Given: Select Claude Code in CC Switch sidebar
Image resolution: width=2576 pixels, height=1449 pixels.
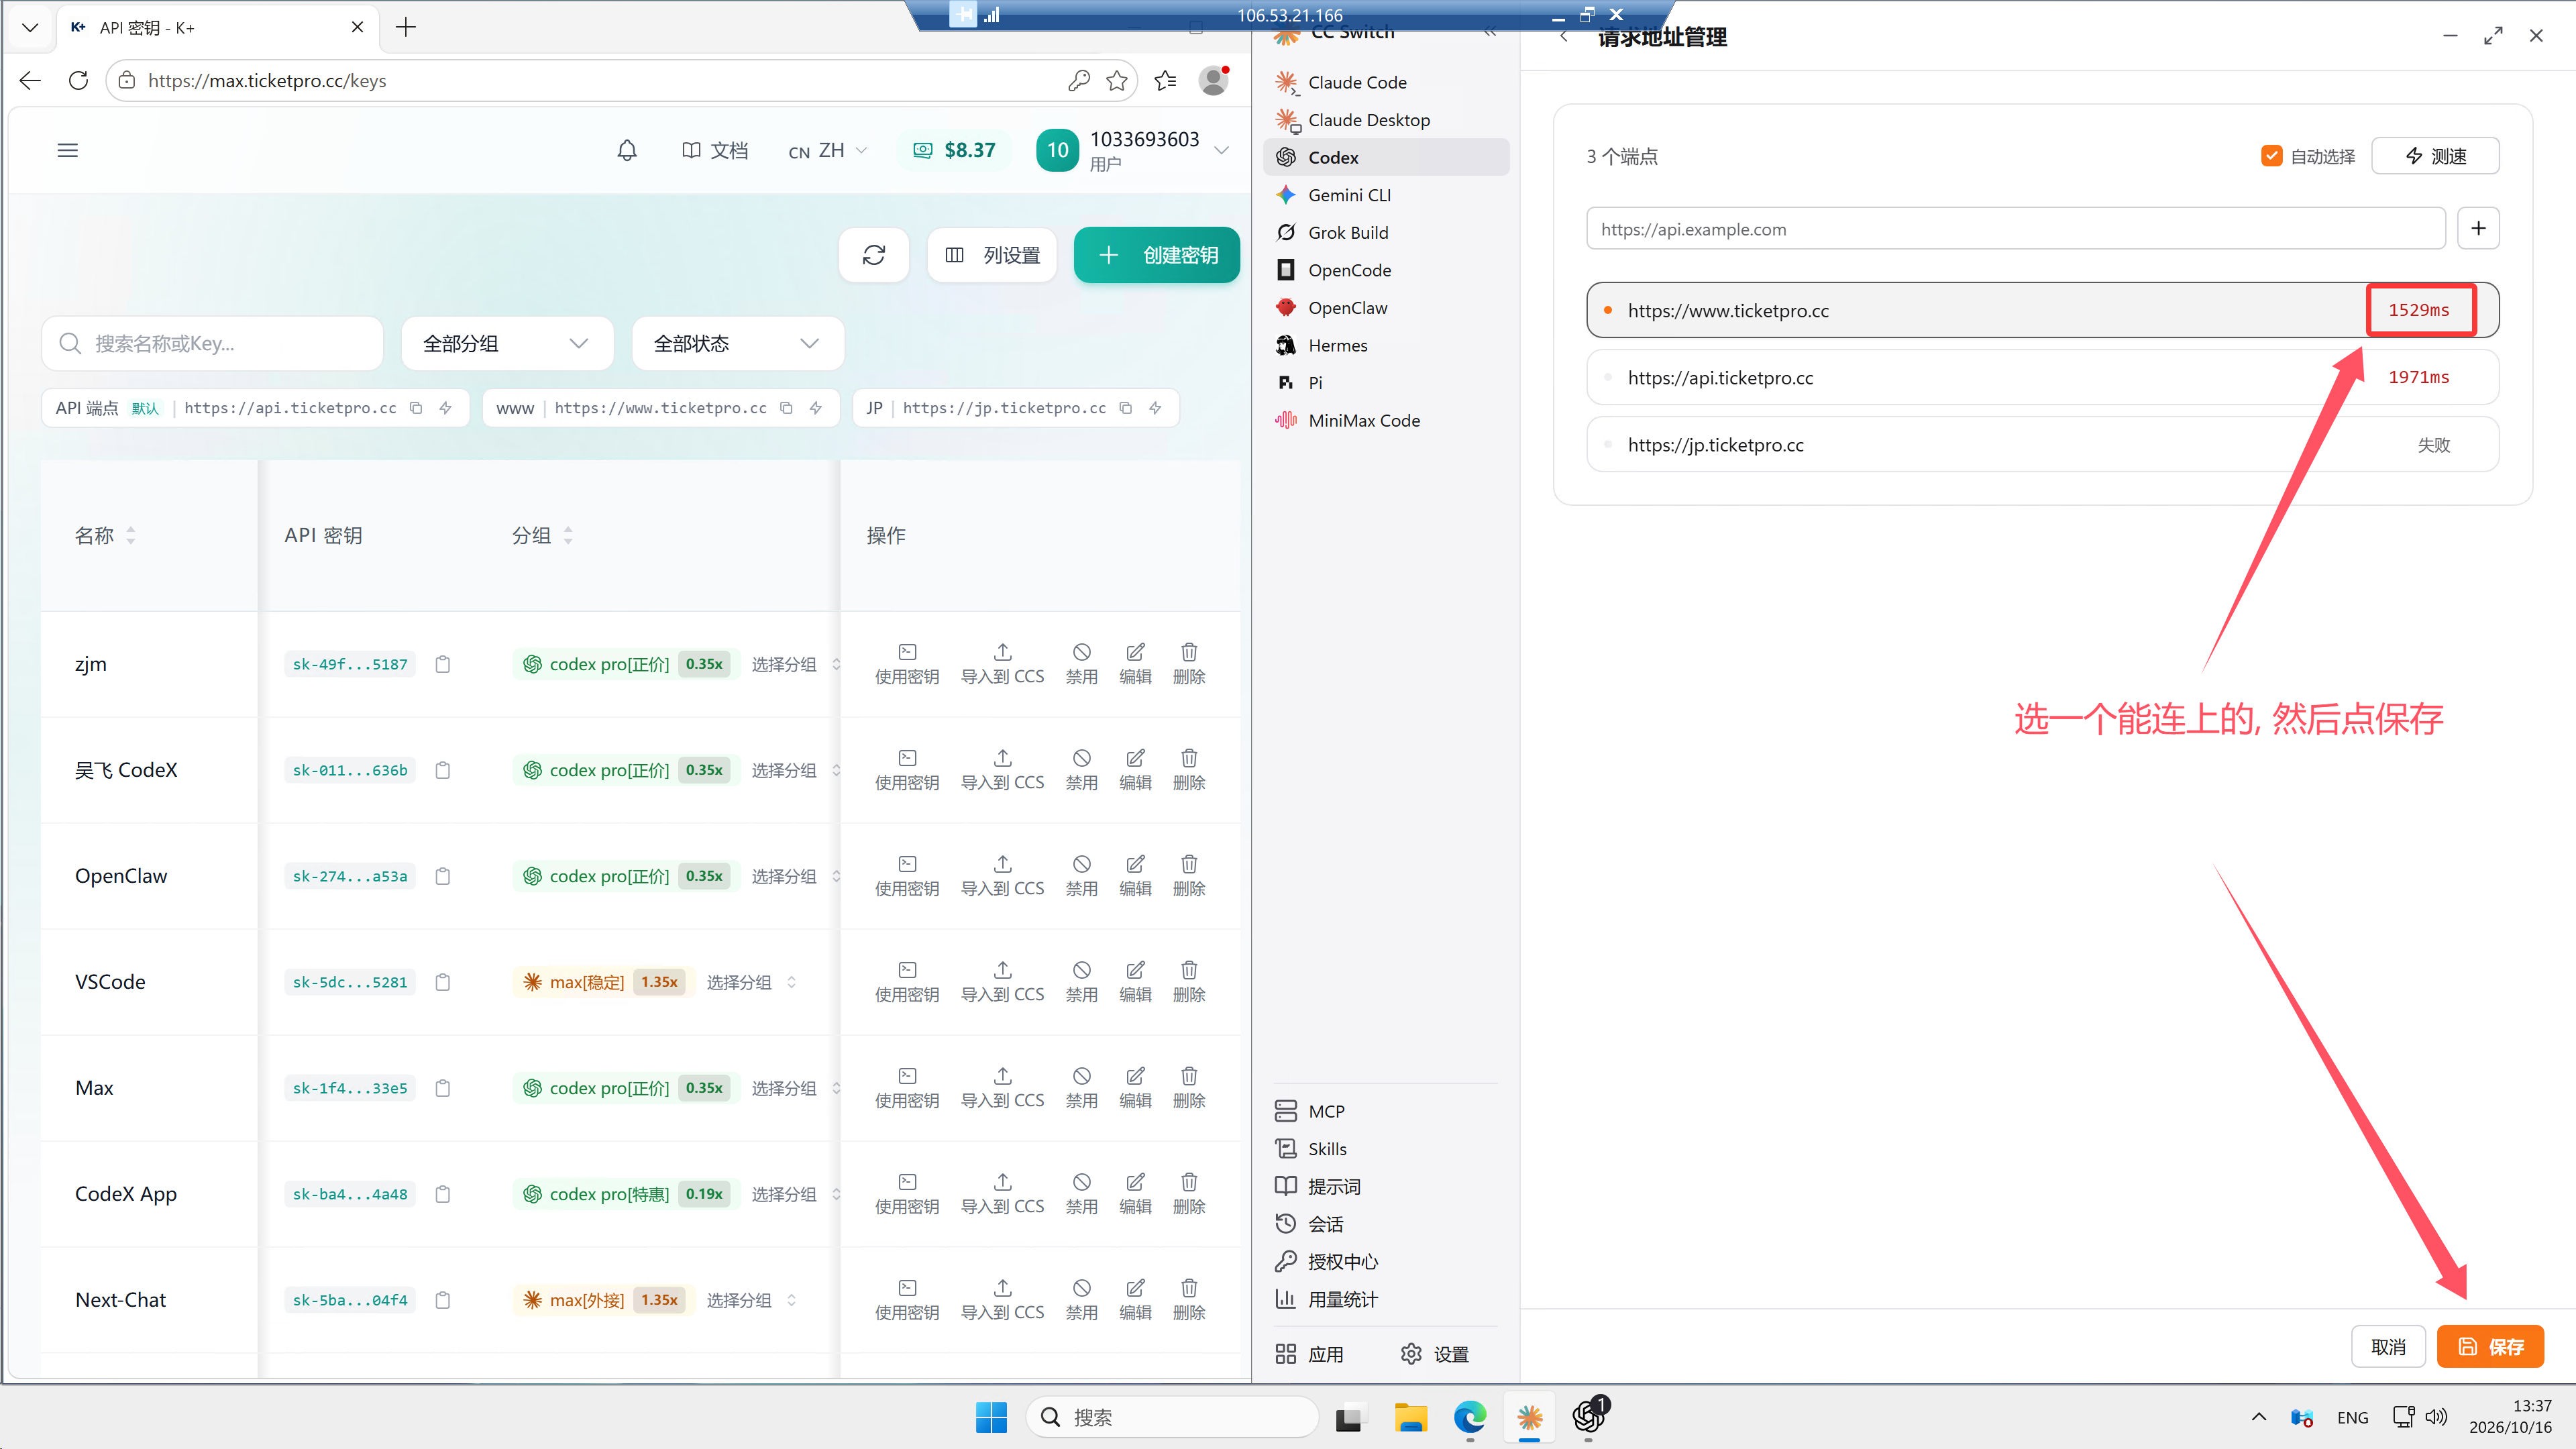Looking at the screenshot, I should (x=1386, y=82).
